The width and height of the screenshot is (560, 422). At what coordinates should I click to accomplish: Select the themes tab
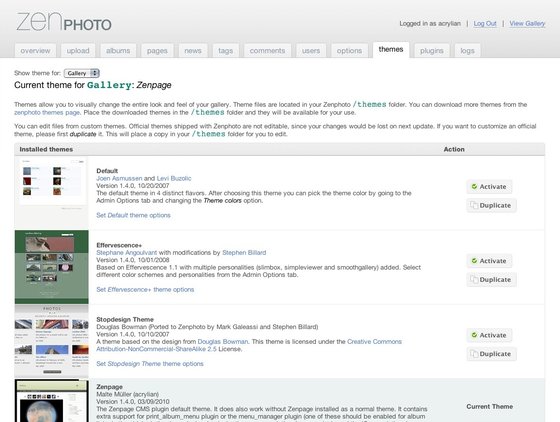391,50
